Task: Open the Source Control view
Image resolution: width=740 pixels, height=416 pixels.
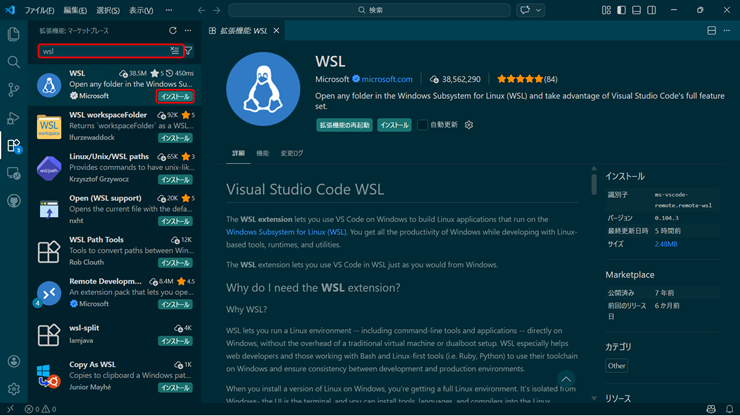Action: (14, 90)
